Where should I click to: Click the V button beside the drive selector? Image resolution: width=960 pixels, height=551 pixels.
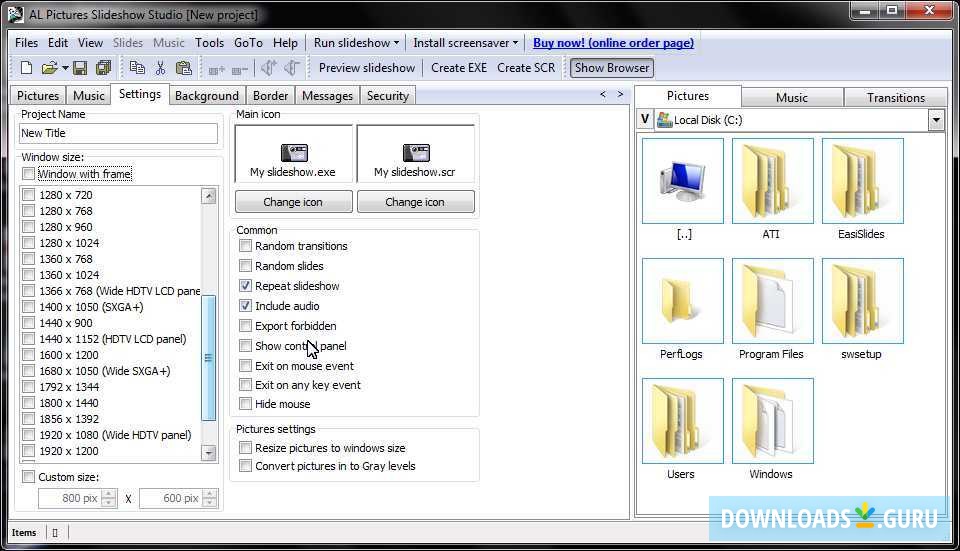tap(645, 119)
